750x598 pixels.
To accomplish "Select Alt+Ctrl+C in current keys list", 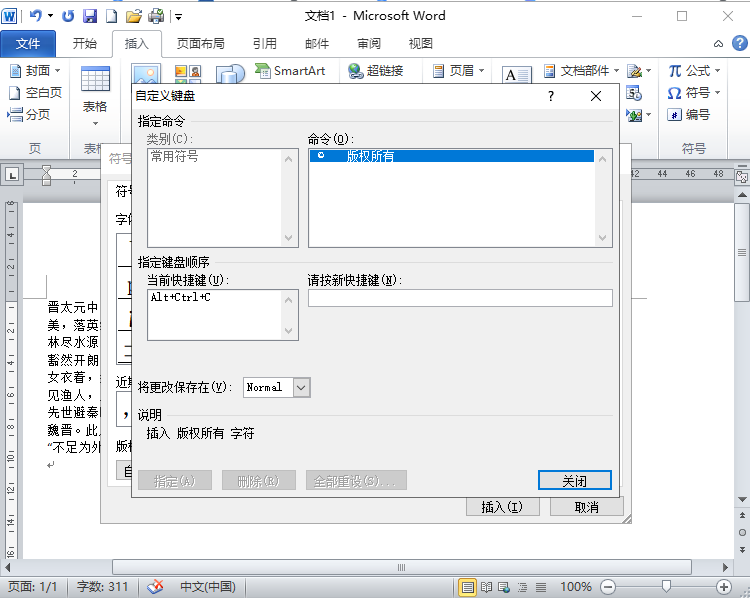I will tap(216, 297).
